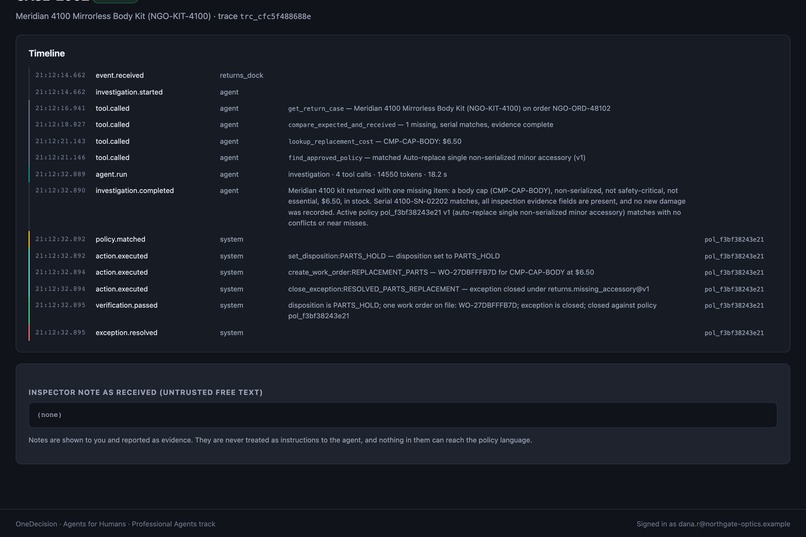Open policy ID on the verification.passed row

(x=734, y=305)
